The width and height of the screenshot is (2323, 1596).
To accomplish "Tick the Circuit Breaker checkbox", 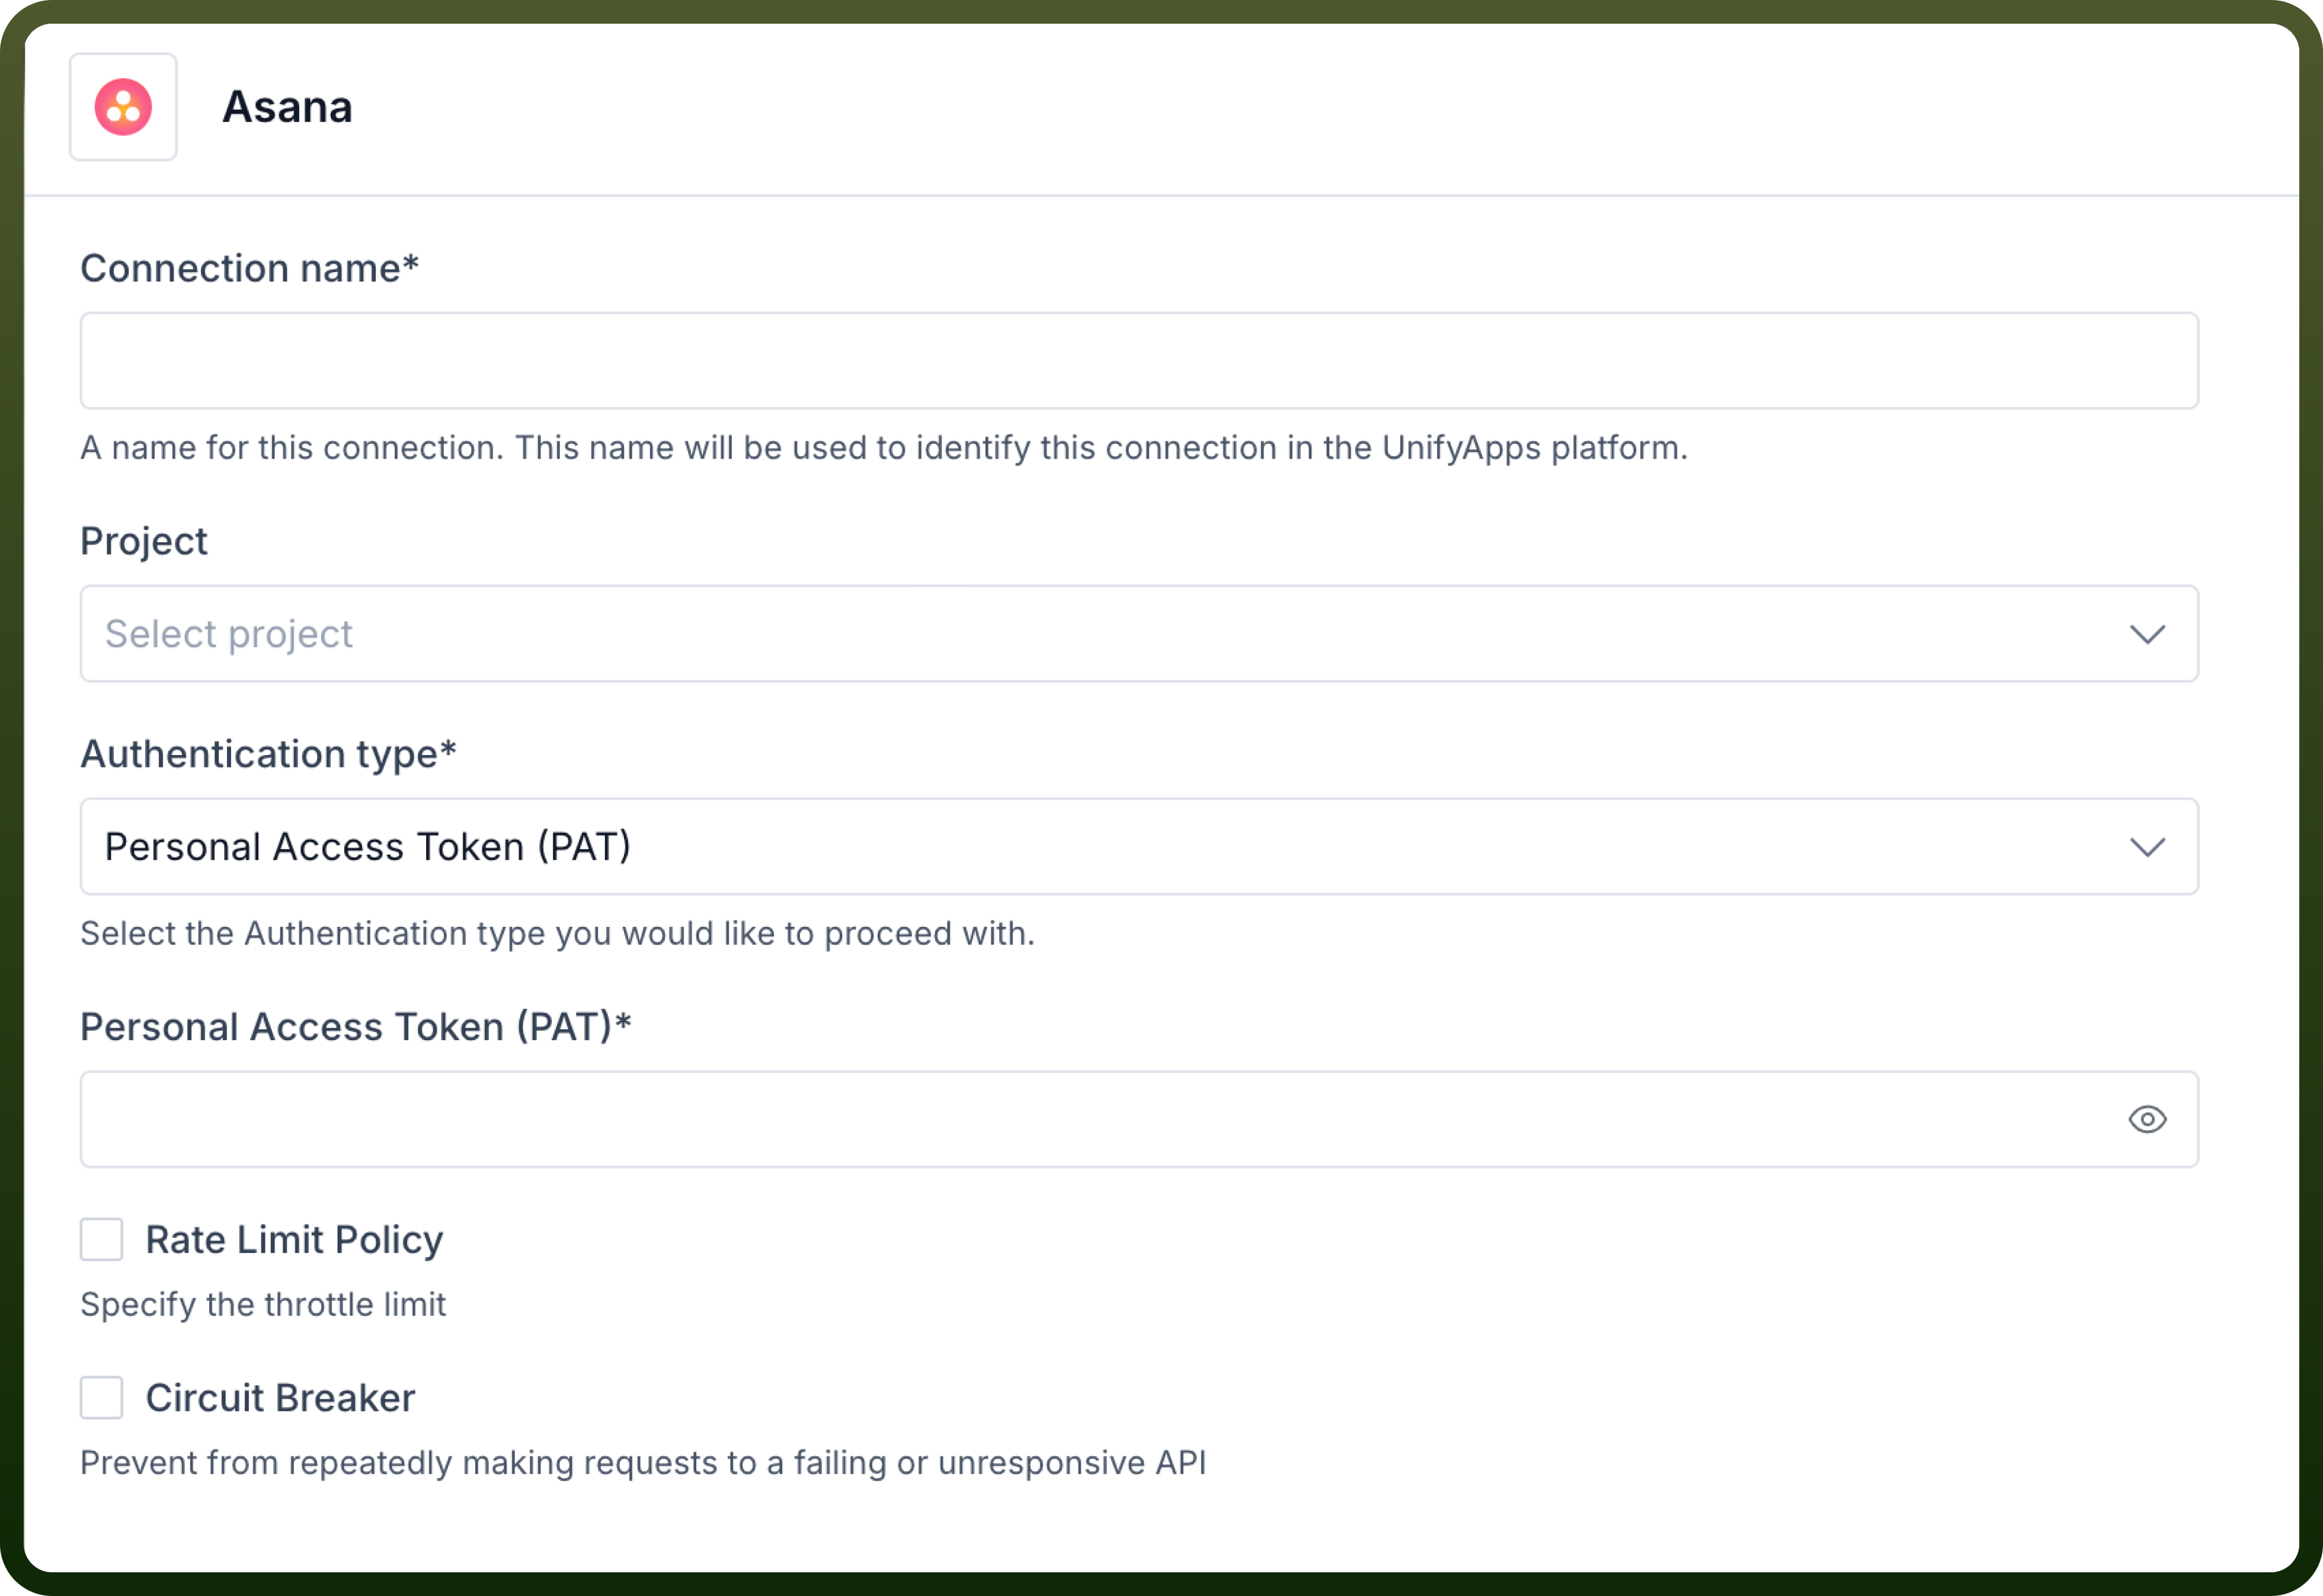I will [102, 1397].
